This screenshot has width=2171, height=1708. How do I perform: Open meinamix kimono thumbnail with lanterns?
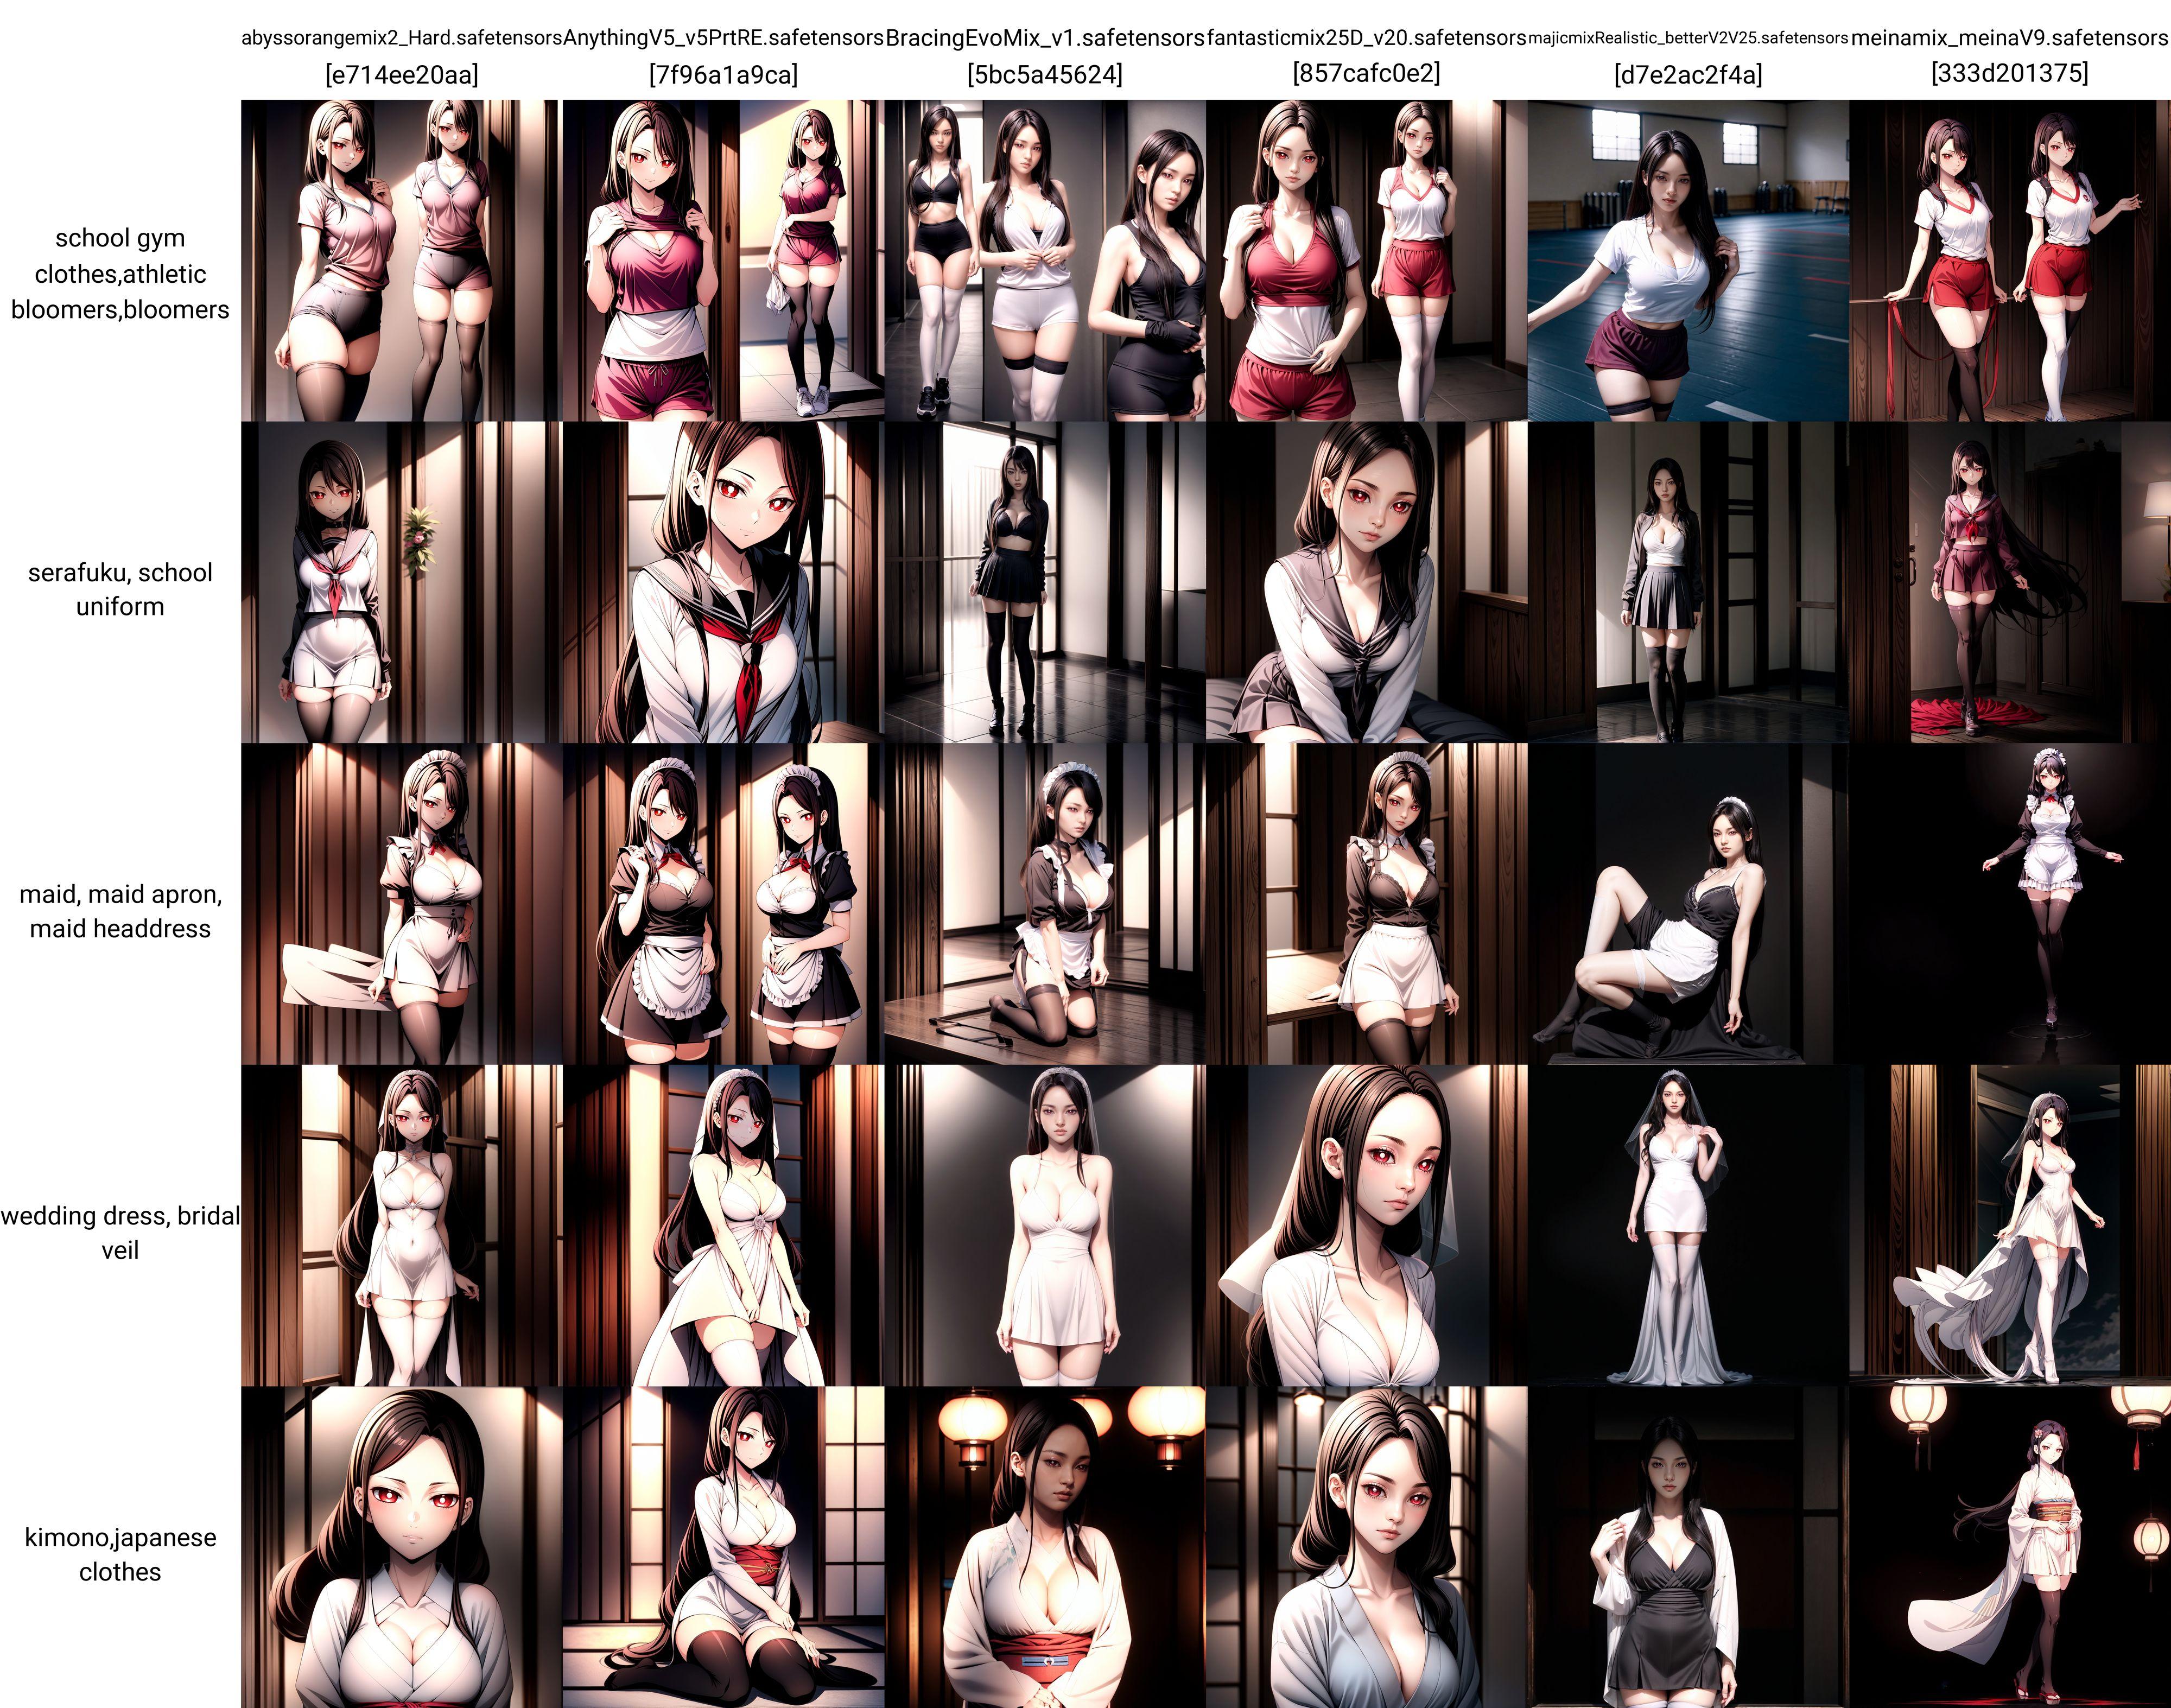coord(2009,1546)
